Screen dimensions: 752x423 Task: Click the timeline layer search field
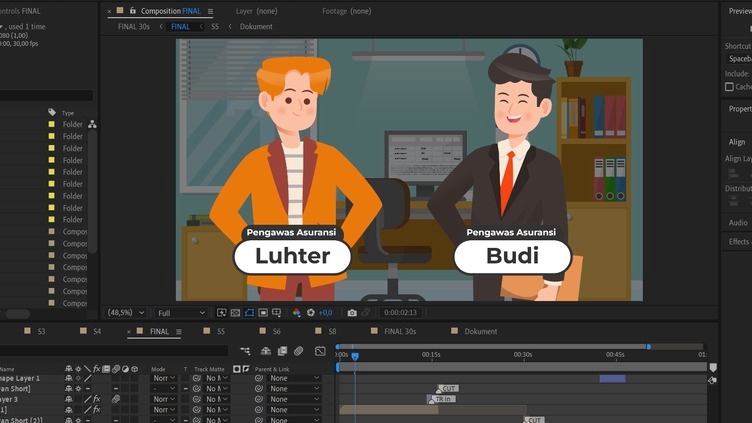tap(114, 351)
